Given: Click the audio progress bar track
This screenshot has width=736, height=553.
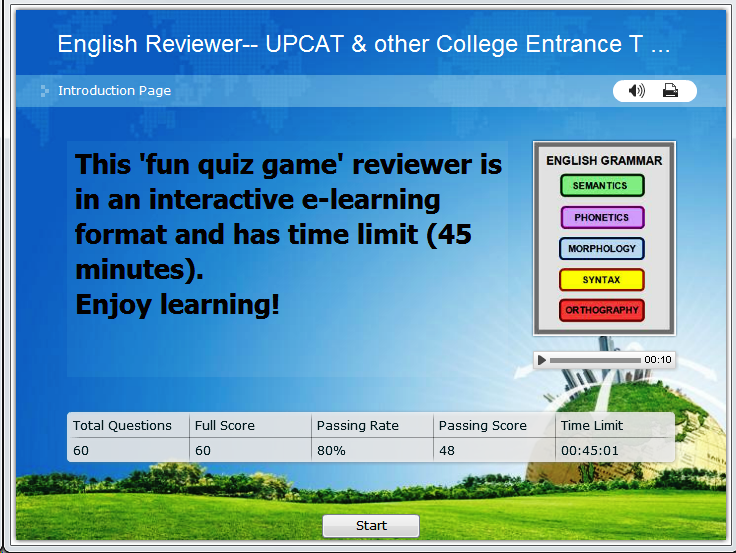Looking at the screenshot, I should pyautogui.click(x=595, y=360).
